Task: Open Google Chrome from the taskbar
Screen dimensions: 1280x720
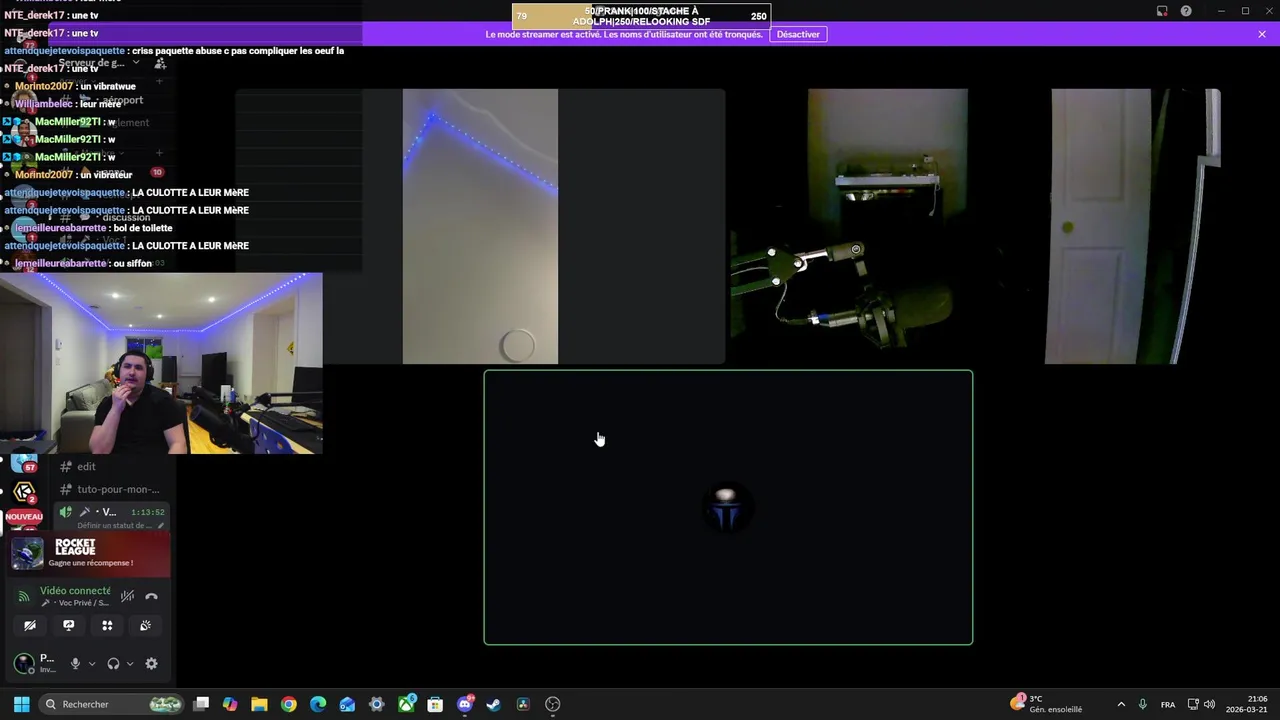Action: click(x=289, y=704)
